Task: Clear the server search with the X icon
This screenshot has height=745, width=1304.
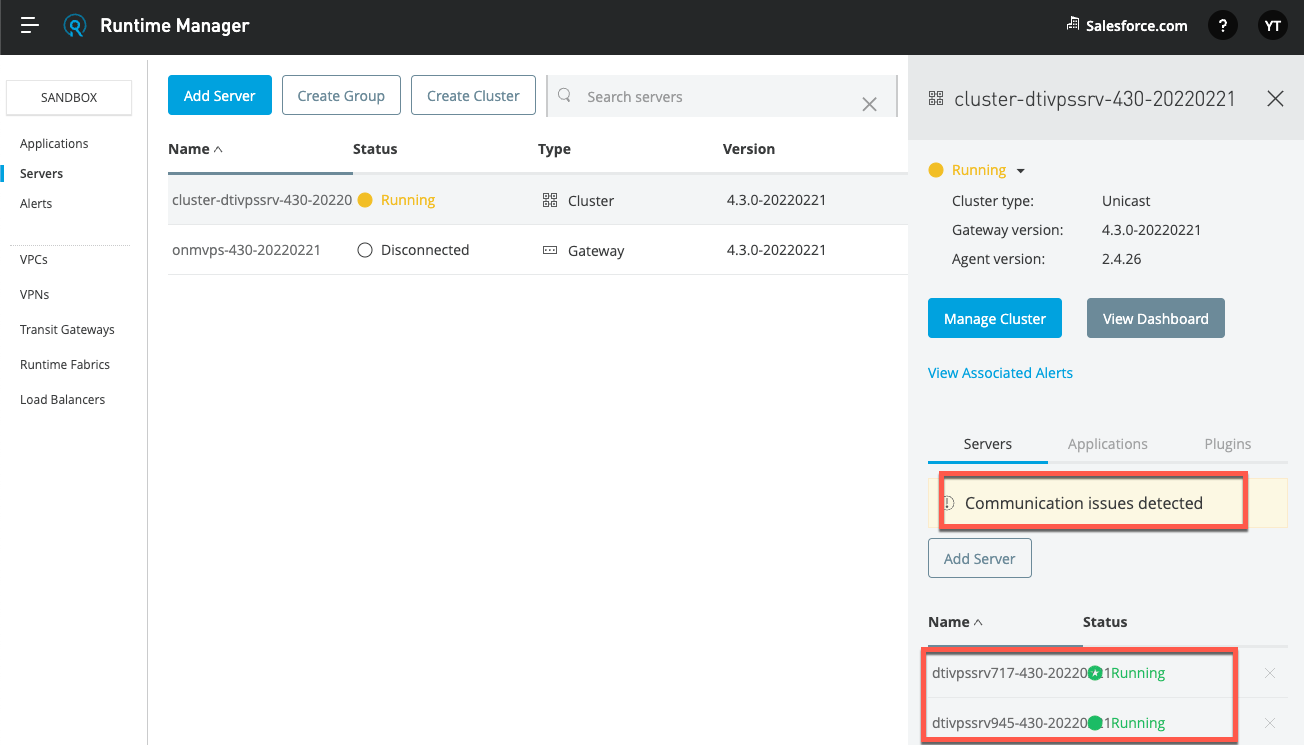Action: coord(869,102)
